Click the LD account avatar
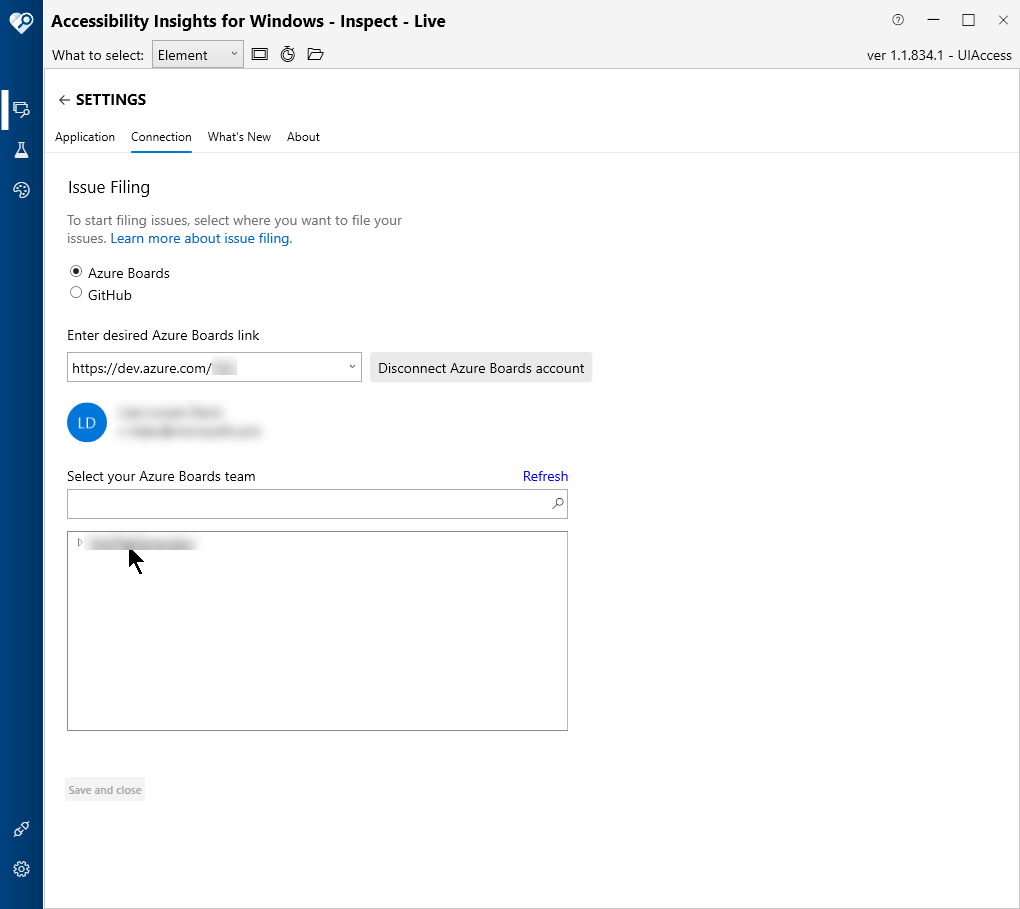 pyautogui.click(x=87, y=422)
